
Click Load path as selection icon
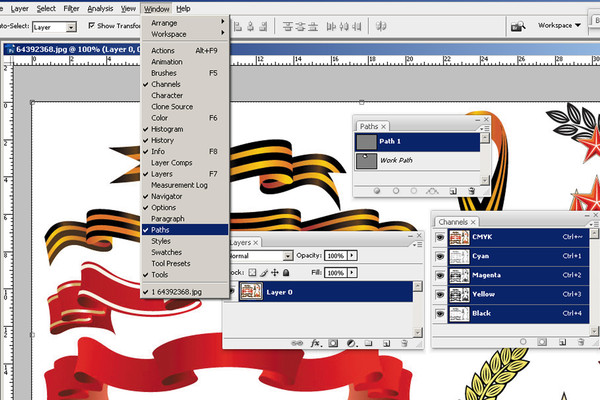coord(416,189)
